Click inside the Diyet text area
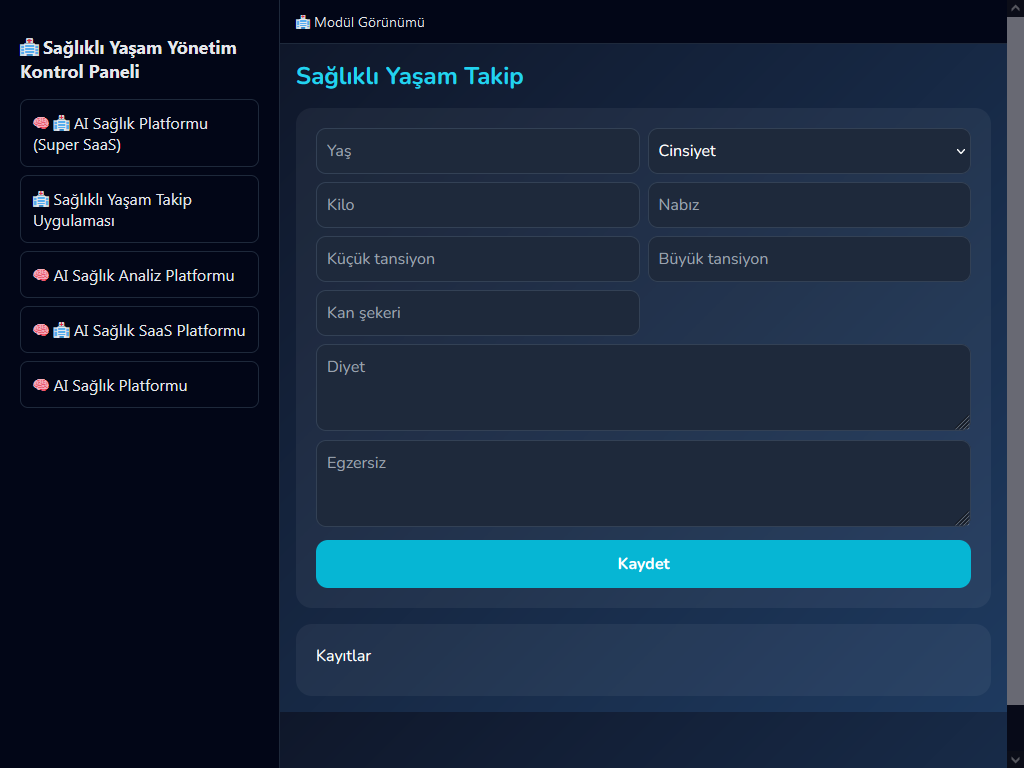1024x768 pixels. pyautogui.click(x=643, y=387)
